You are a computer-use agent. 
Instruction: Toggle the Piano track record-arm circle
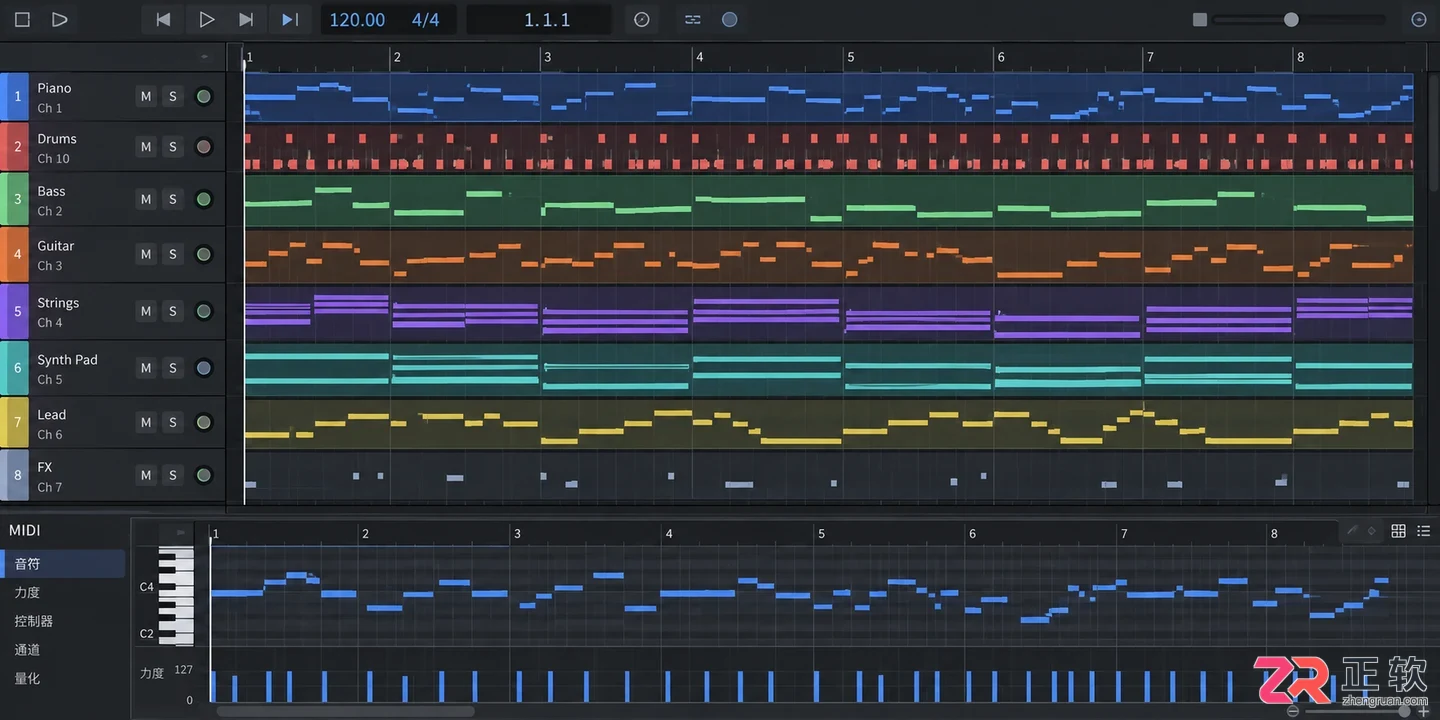coord(204,96)
